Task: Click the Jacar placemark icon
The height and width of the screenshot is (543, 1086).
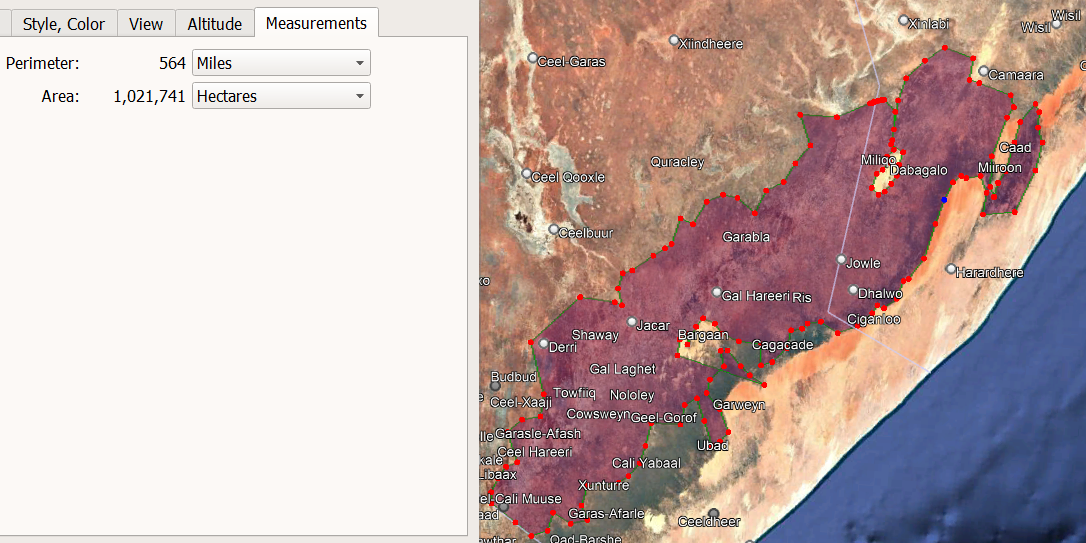Action: pyautogui.click(x=632, y=322)
